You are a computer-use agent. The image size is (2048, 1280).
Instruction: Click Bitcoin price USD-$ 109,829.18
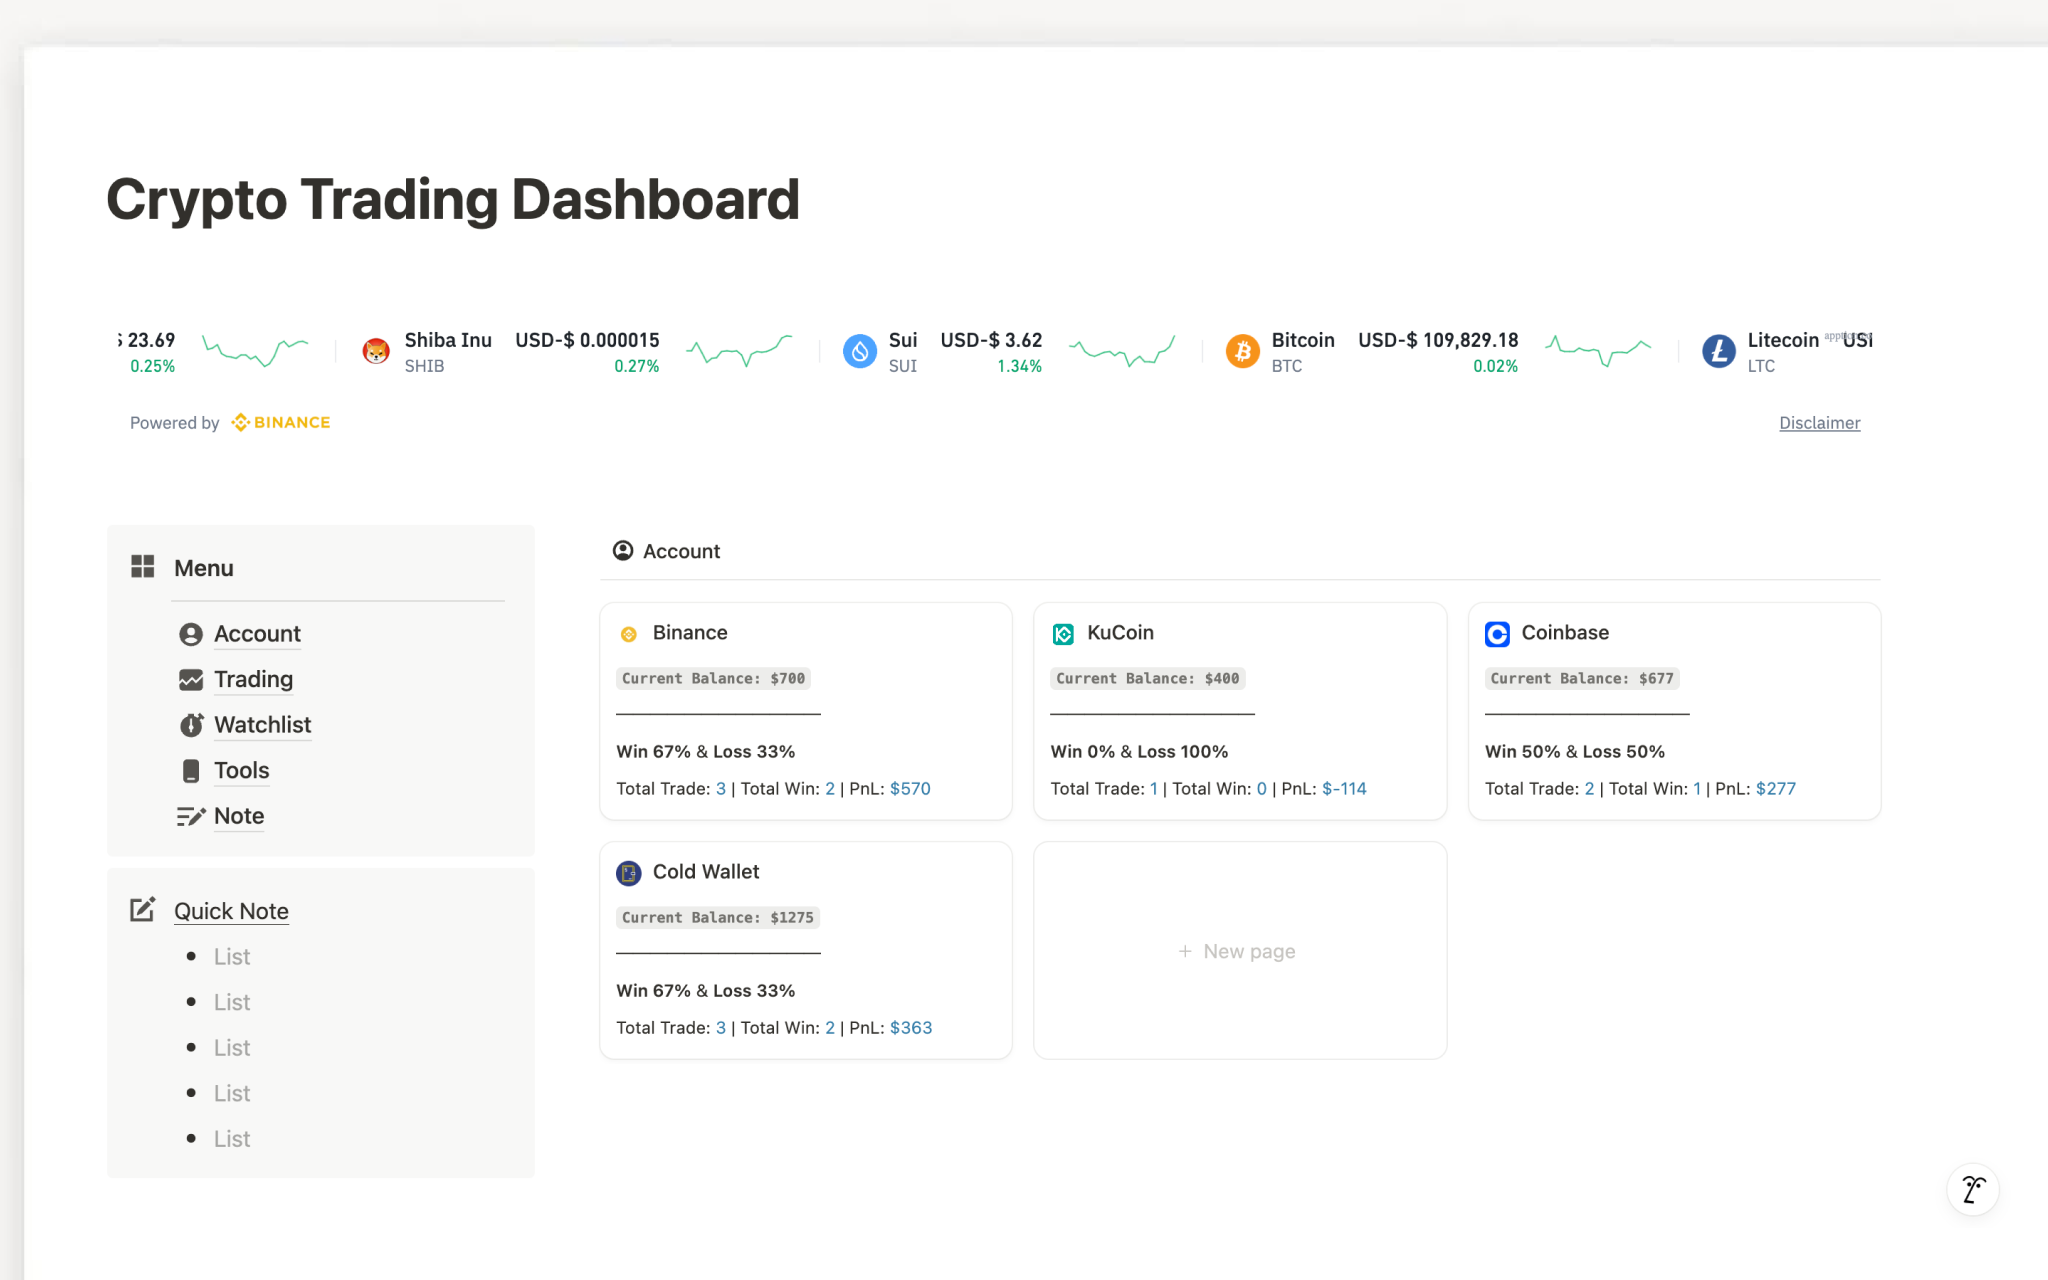click(1438, 340)
